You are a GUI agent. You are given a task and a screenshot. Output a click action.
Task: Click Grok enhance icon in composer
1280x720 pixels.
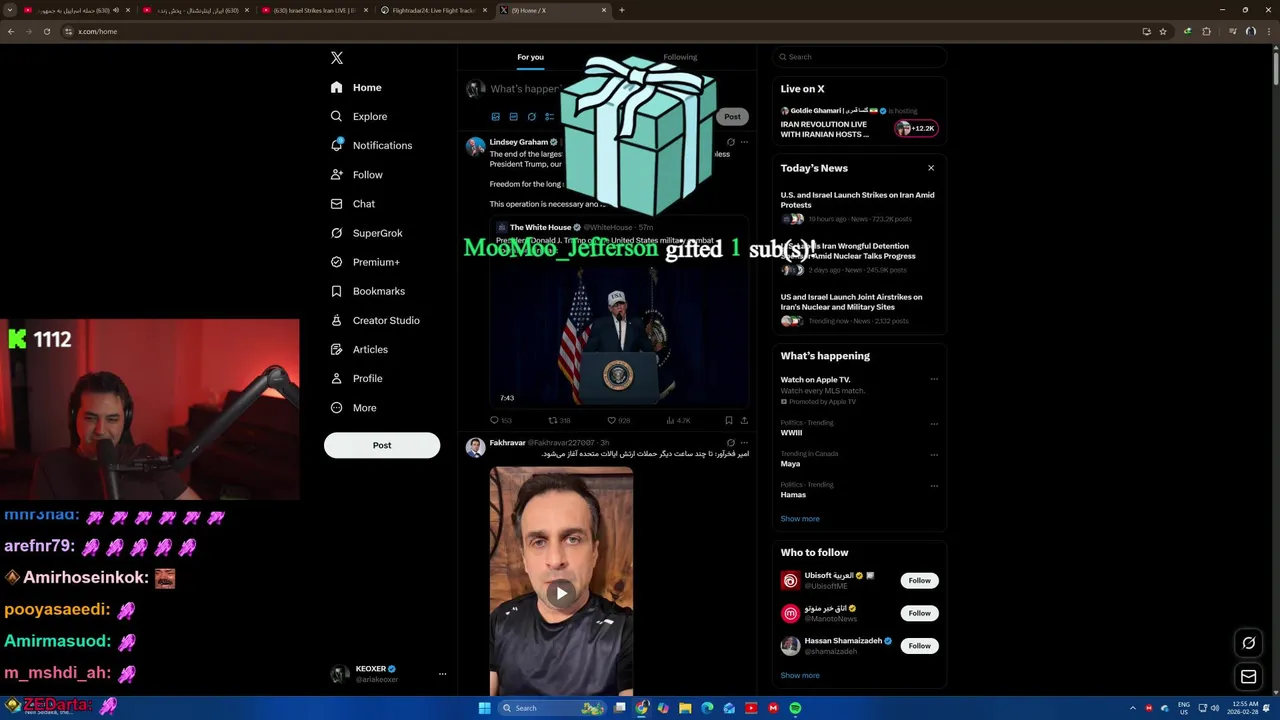[531, 117]
